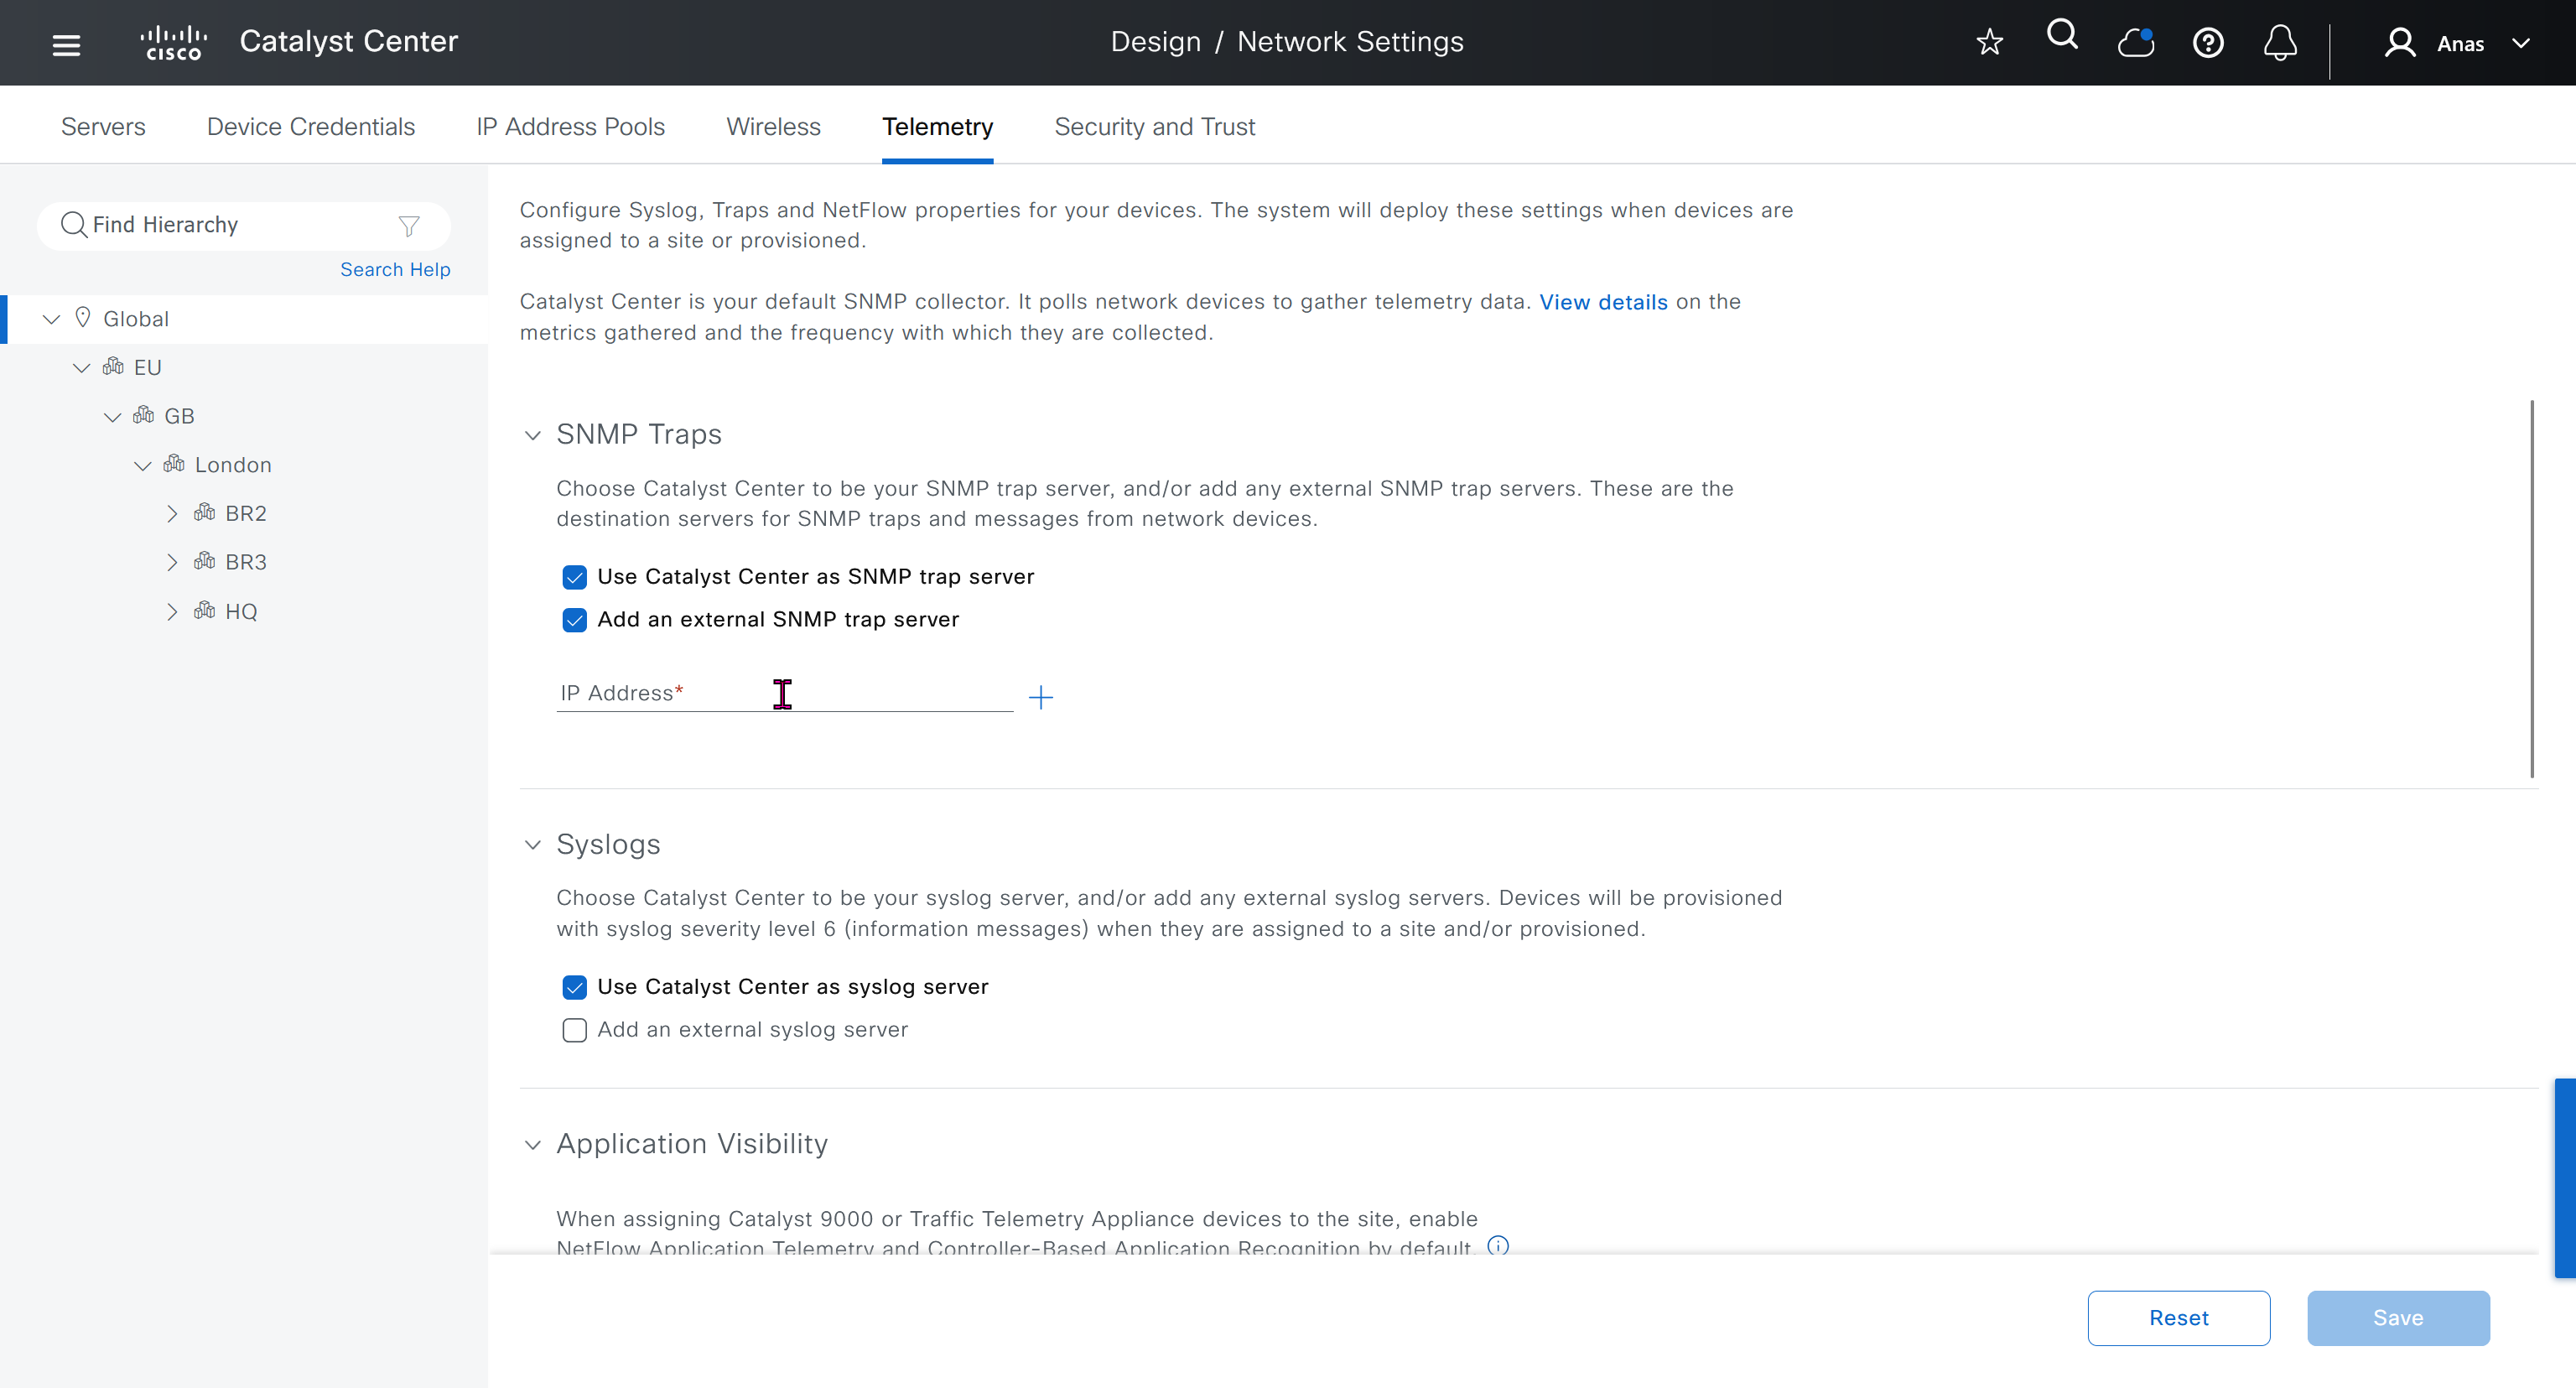Screen dimensions: 2576x1388
Task: Uncheck Use Catalyst Center as SNMP trap server
Action: 574,578
